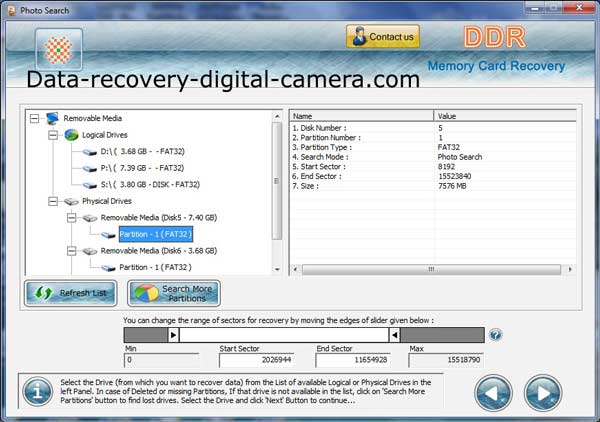Select drive S:\ 3.80 GB DISK FAT32
The width and height of the screenshot is (600, 422).
pyautogui.click(x=150, y=184)
